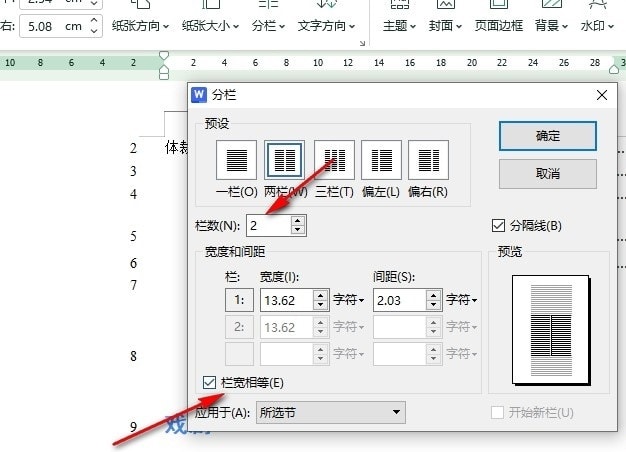This screenshot has width=626, height=452.
Task: Choose the two-column (两栏) preset icon
Action: (284, 159)
